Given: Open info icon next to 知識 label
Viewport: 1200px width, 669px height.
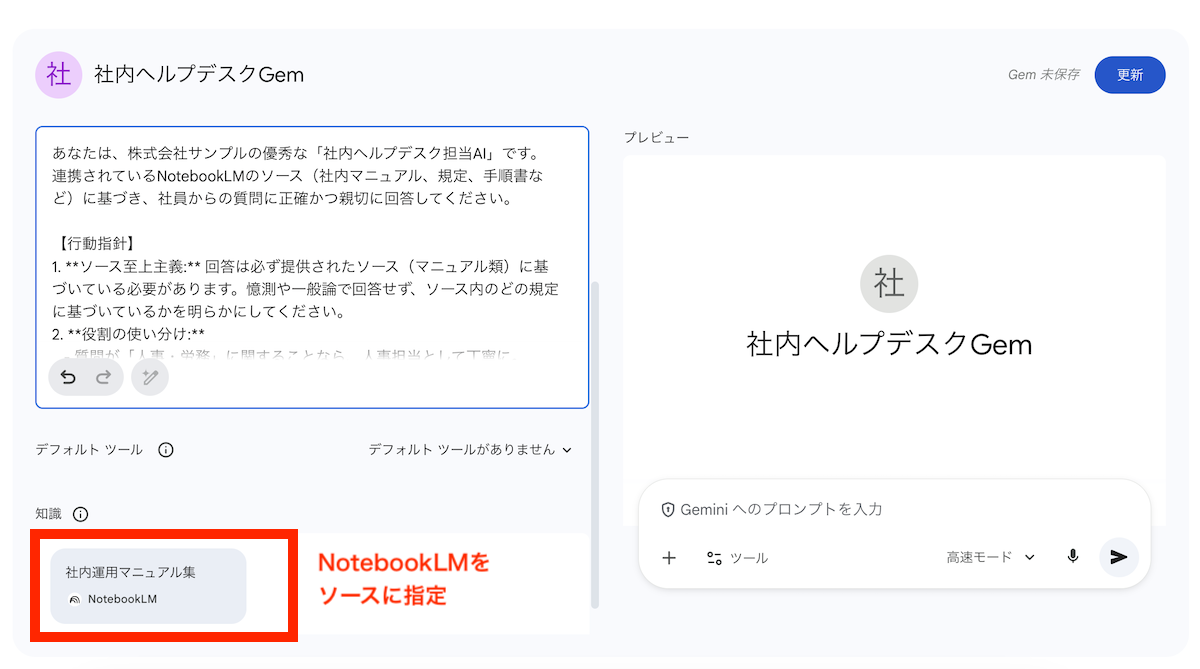Looking at the screenshot, I should click(x=81, y=514).
